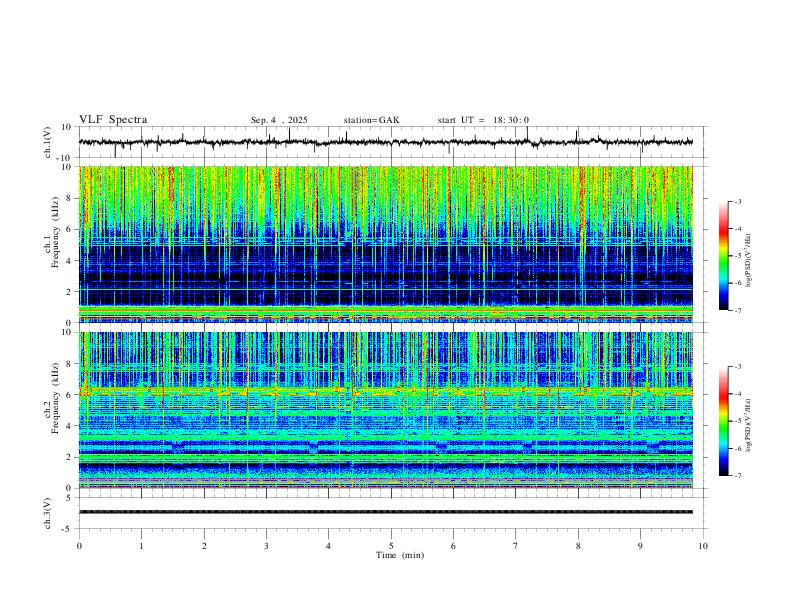Click the ch.1 color scale "log(PSD)" label
Viewport: 792px width, 612px height.
point(748,260)
